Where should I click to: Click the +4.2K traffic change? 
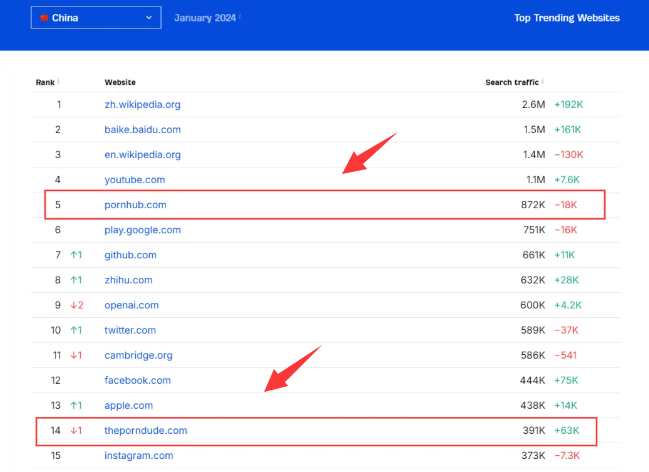[x=568, y=305]
